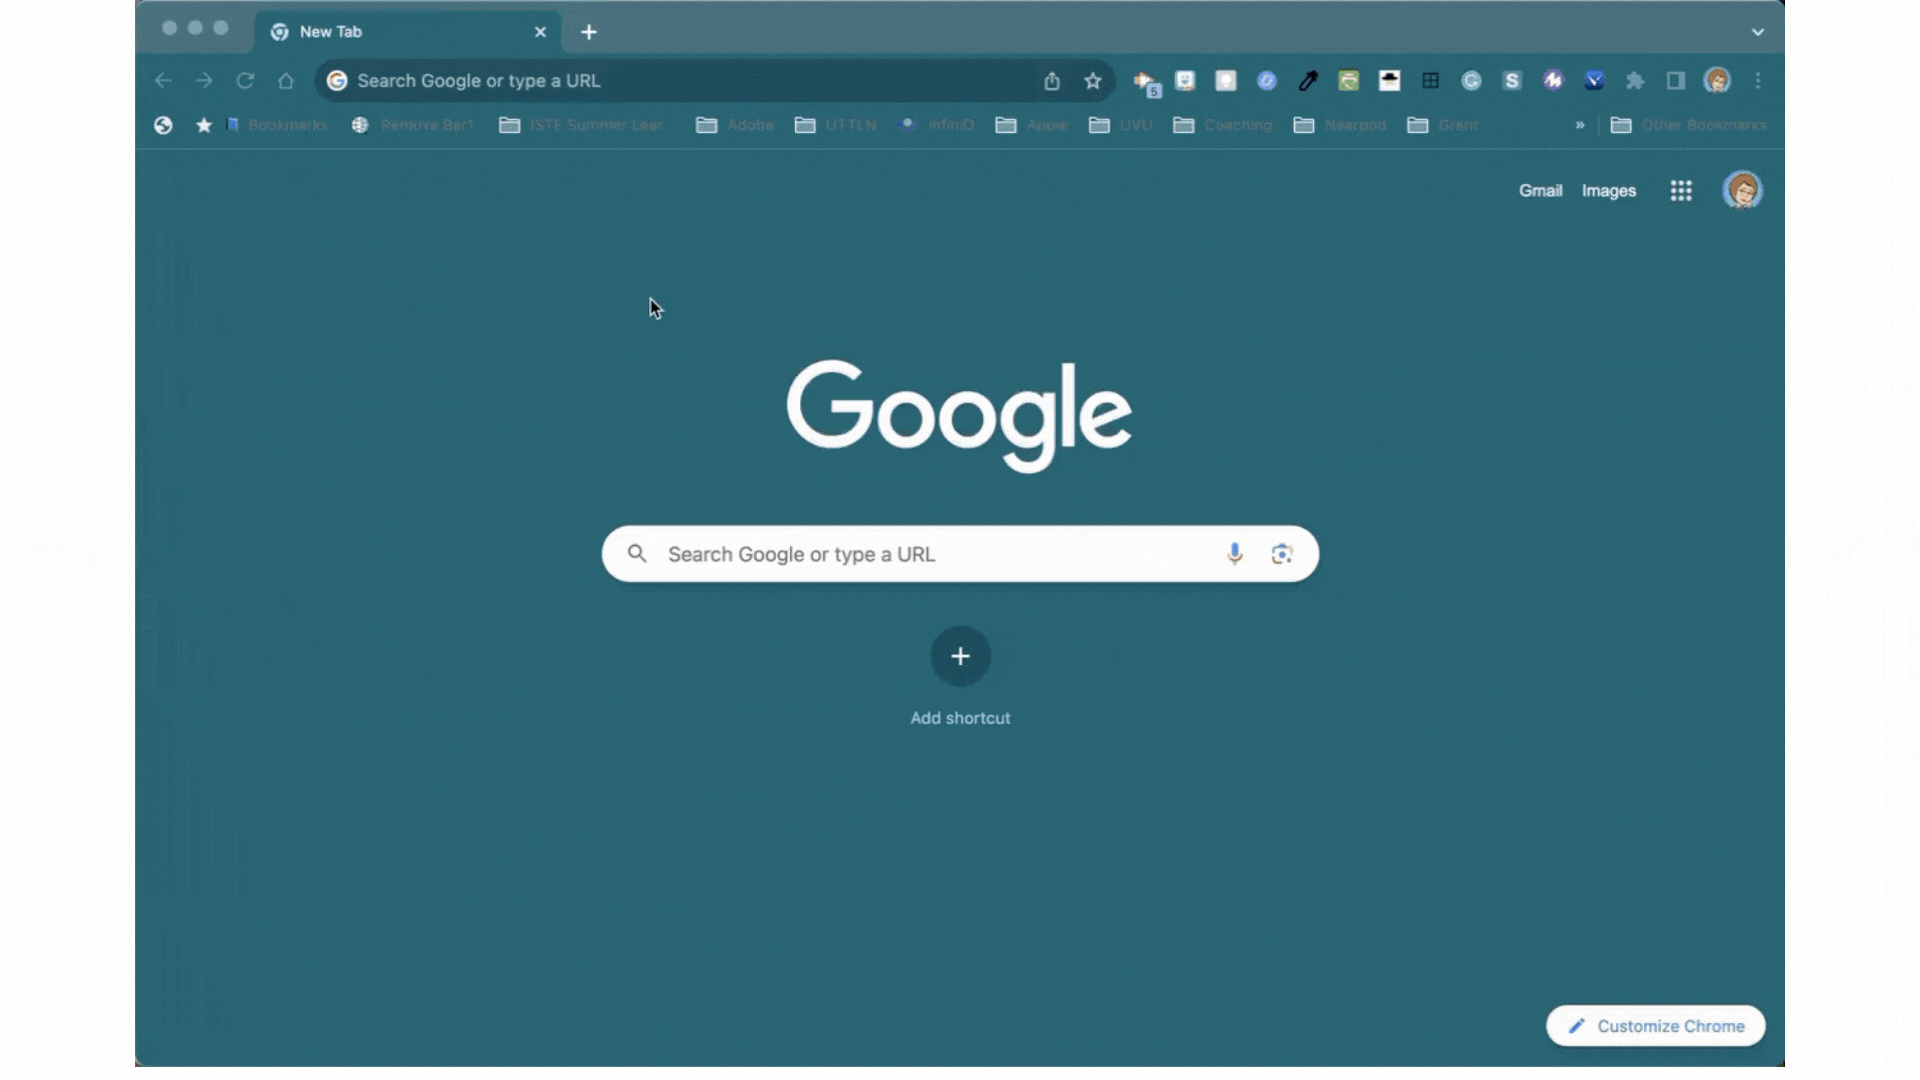Open the Nearpod bookmark folder
Image resolution: width=1920 pixels, height=1080 pixels.
pos(1340,125)
